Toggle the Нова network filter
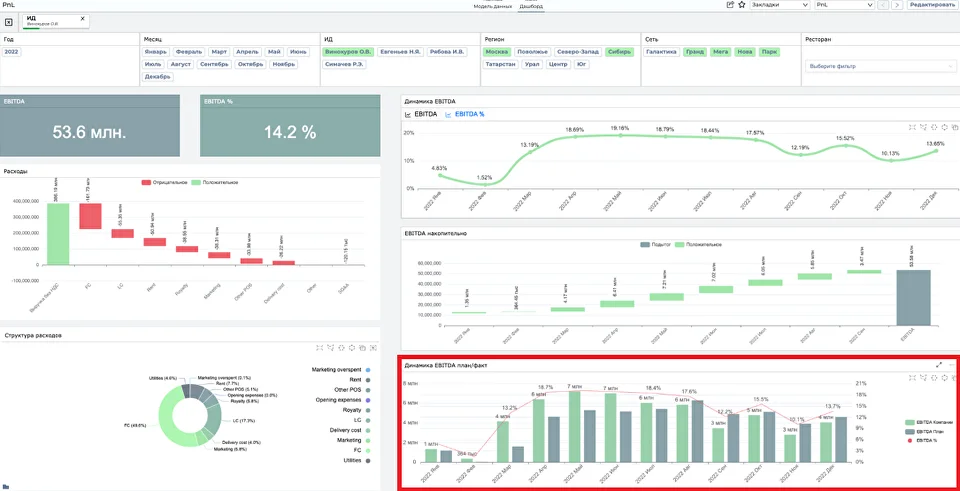Image resolution: width=960 pixels, height=491 pixels. (x=745, y=52)
